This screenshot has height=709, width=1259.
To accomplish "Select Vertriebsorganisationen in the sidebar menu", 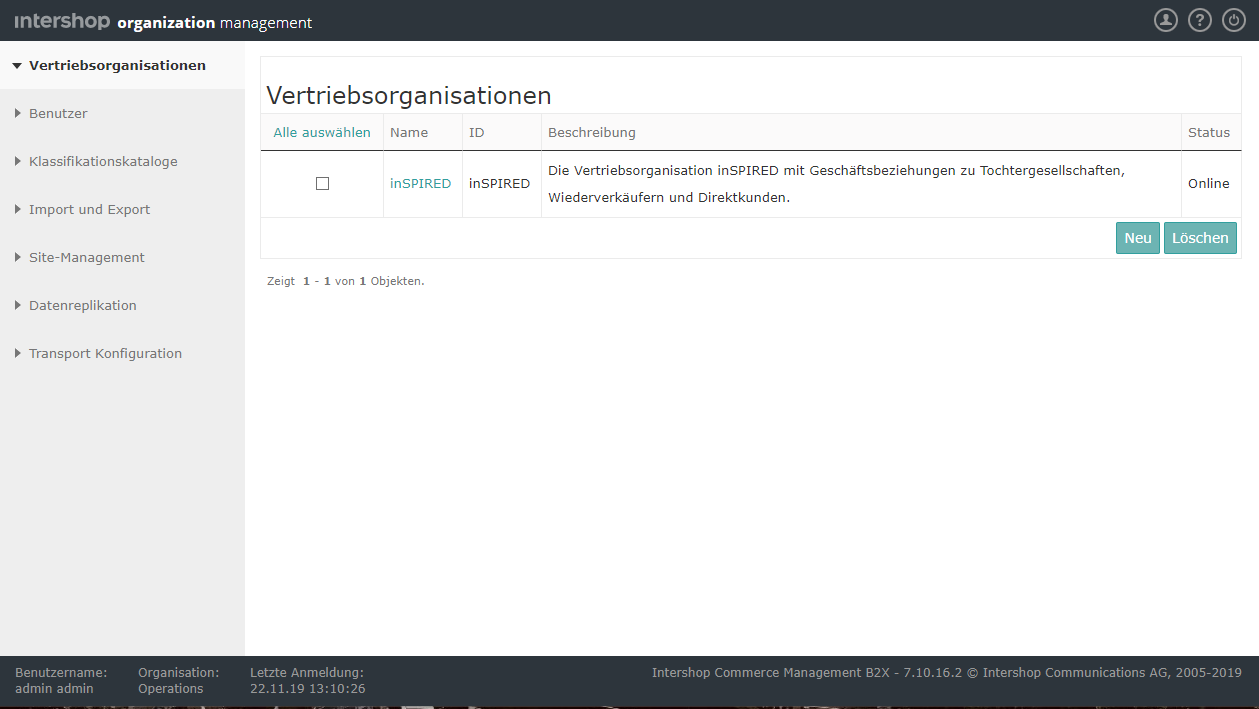I will (118, 65).
